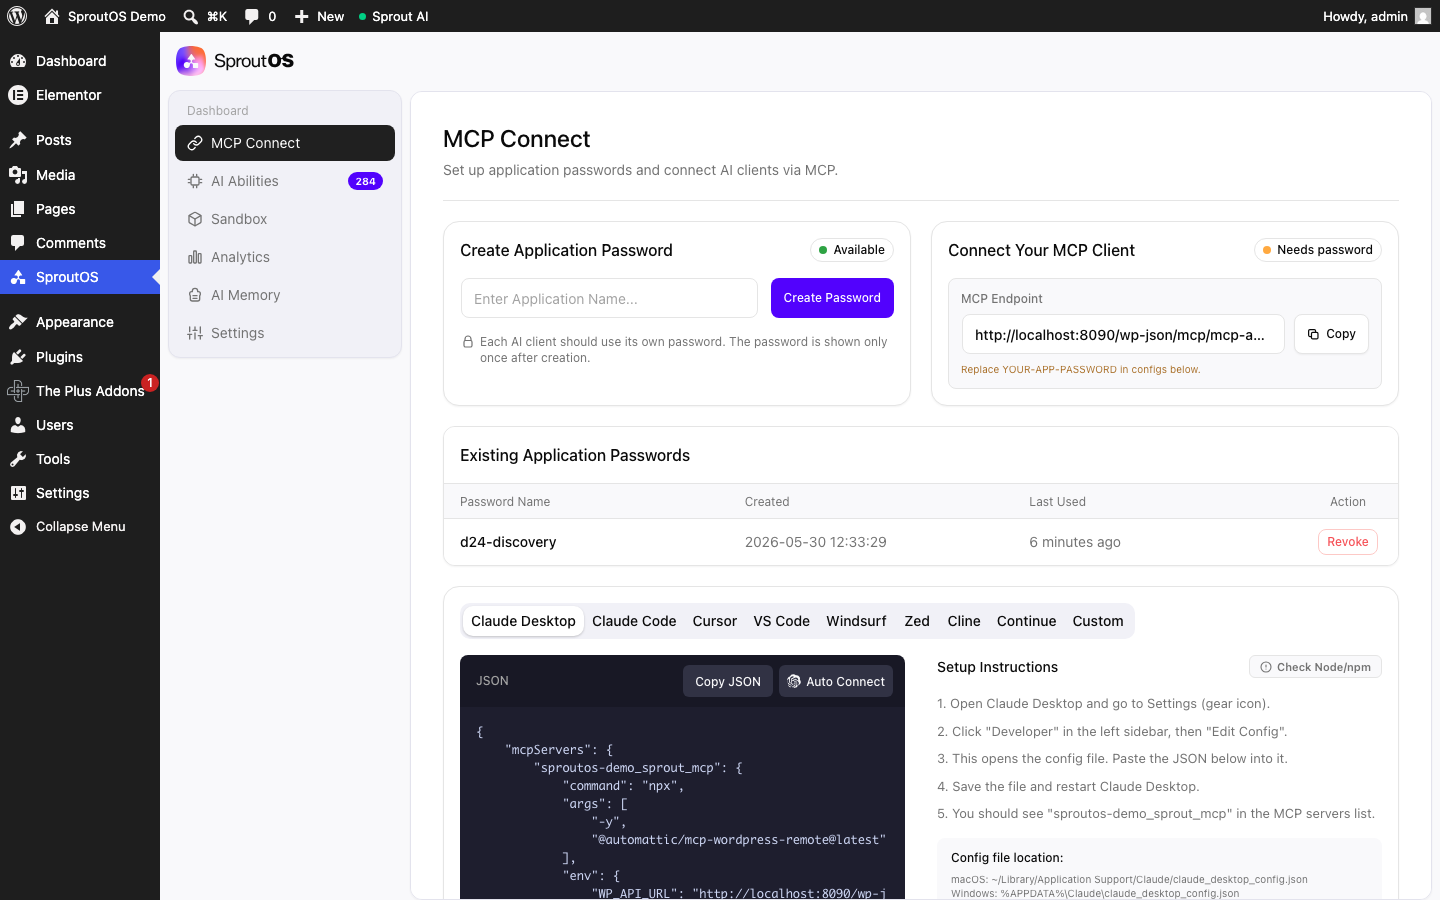Switch to the VS Code tab

[782, 621]
